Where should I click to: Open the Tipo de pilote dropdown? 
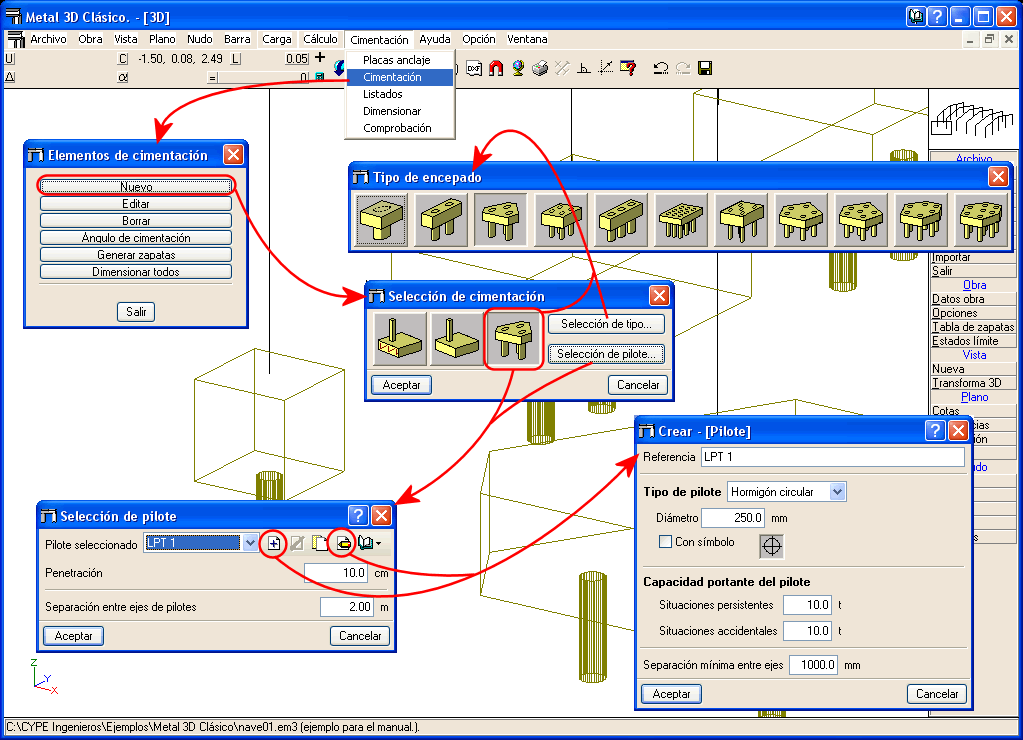tap(837, 491)
